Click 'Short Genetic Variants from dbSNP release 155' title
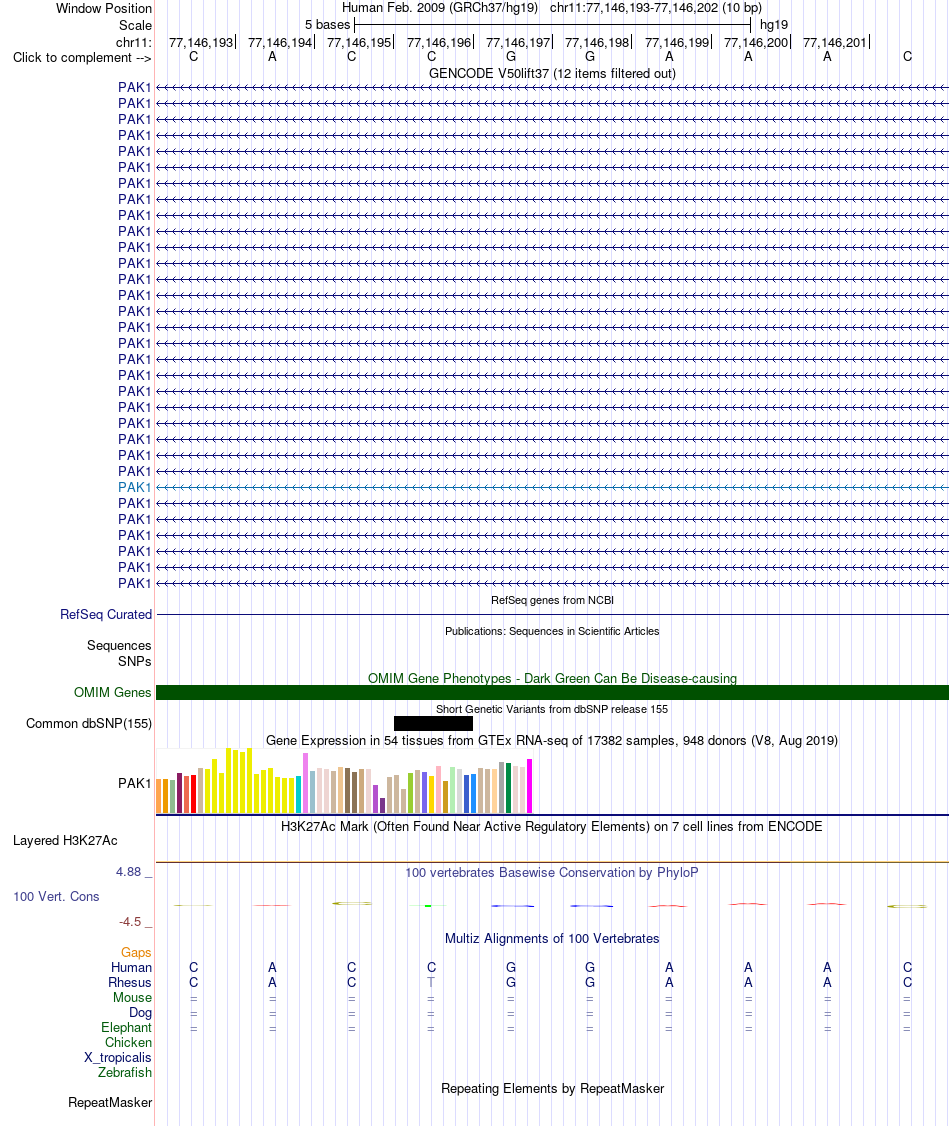Image resolution: width=950 pixels, height=1126 pixels. click(552, 709)
